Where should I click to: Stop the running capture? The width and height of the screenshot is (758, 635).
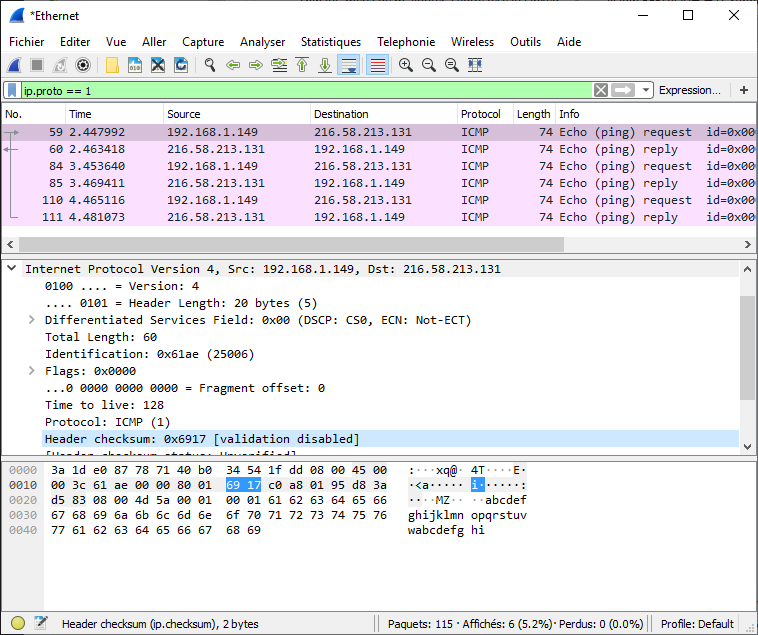[37, 65]
